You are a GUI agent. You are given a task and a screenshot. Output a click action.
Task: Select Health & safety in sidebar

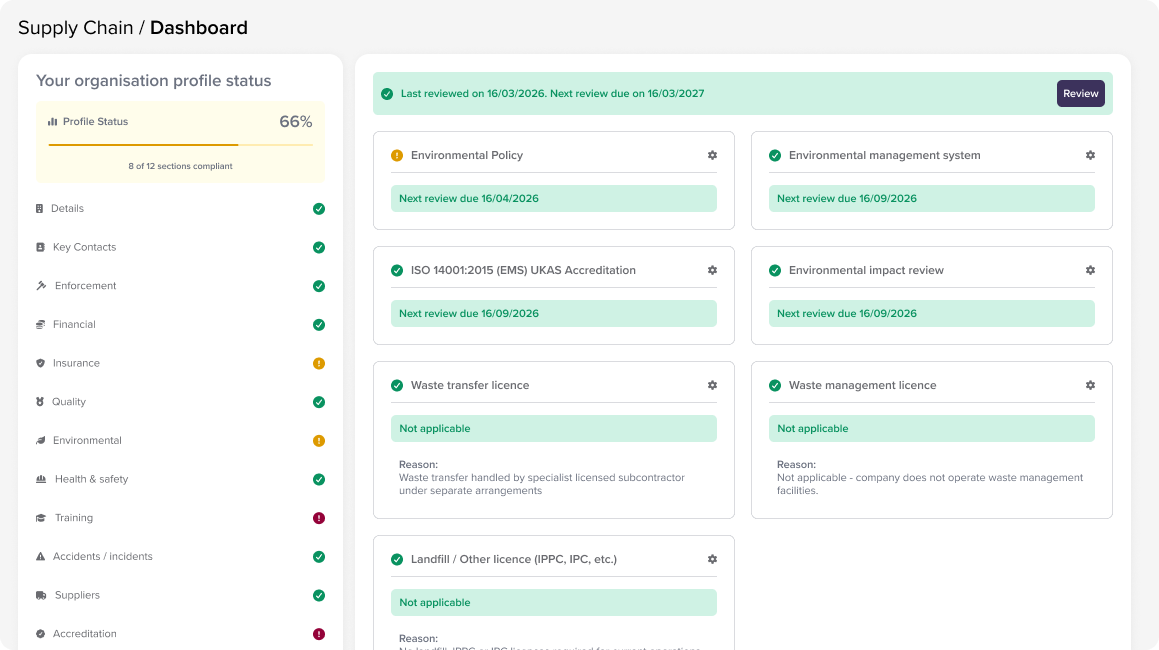91,479
